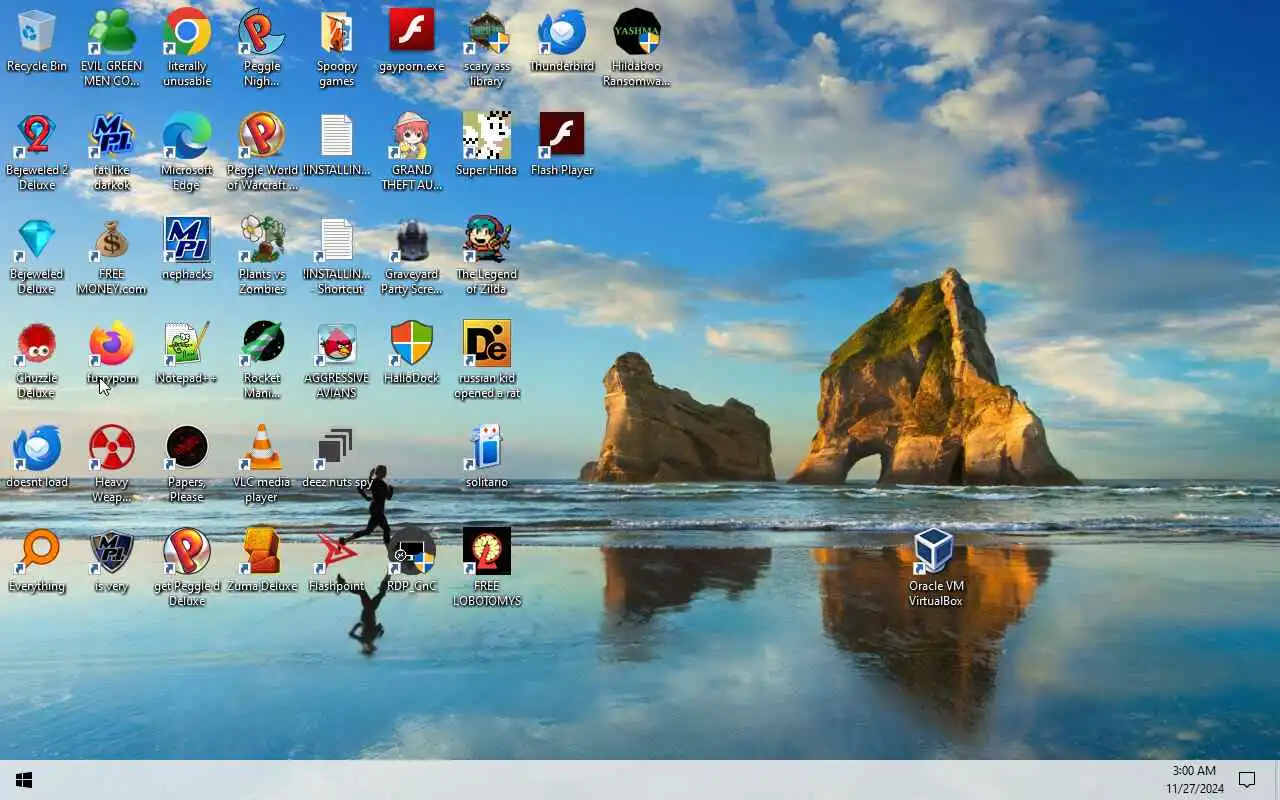Select the nephacks shortcut icon
Image resolution: width=1280 pixels, height=800 pixels.
(x=187, y=240)
